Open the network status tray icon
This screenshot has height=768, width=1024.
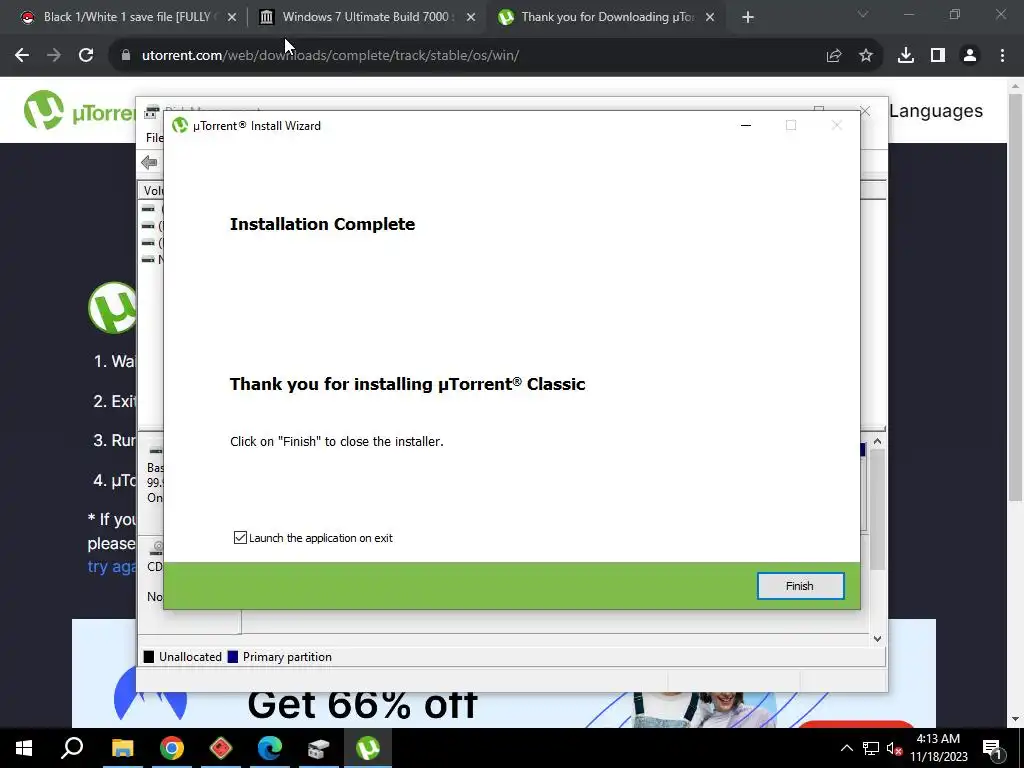(871, 748)
